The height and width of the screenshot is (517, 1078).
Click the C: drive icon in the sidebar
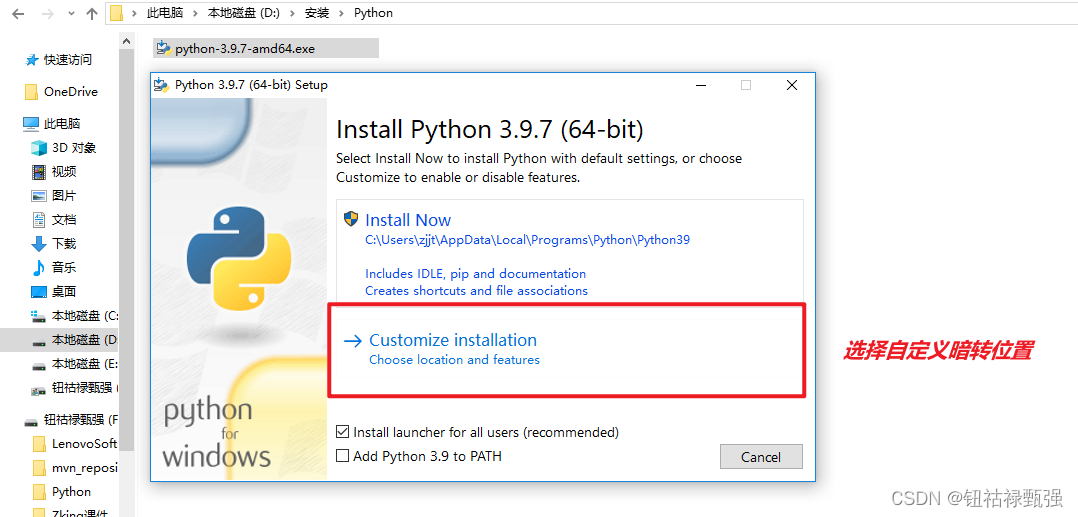[39, 316]
